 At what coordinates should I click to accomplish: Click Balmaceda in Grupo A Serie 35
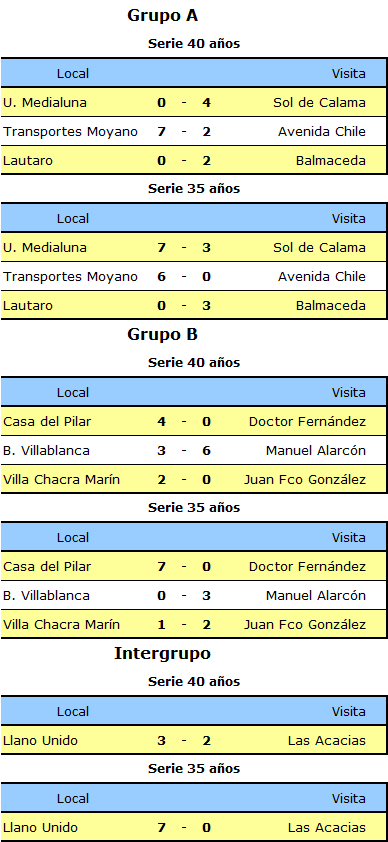coord(331,306)
